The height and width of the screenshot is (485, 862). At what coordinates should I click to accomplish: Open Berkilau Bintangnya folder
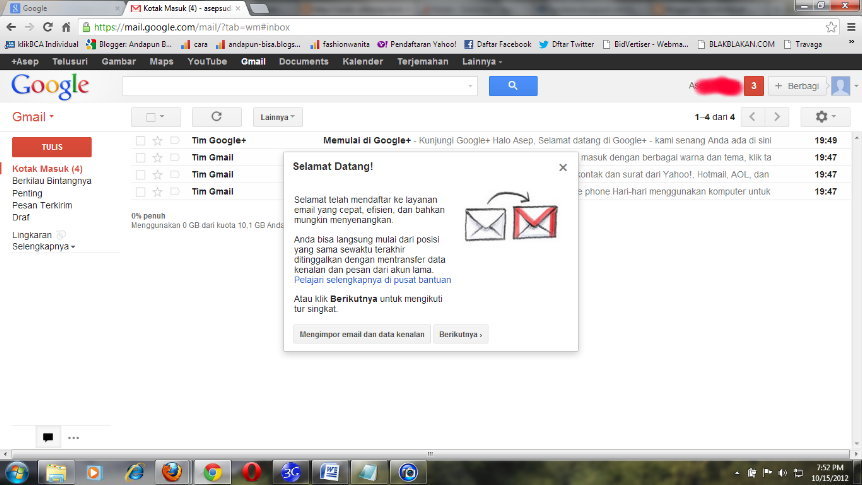tap(52, 181)
